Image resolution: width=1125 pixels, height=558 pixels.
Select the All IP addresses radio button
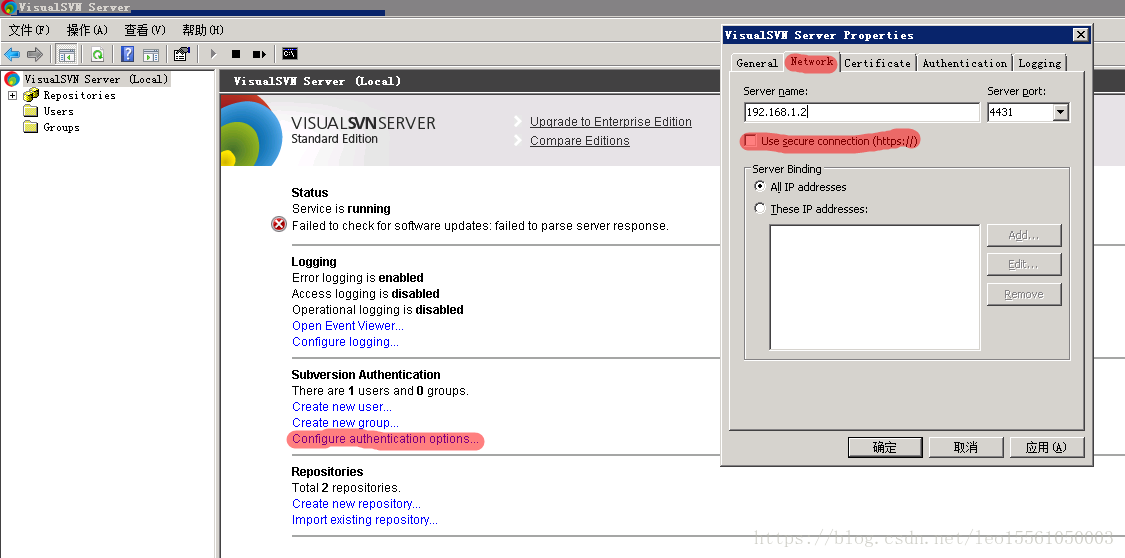[760, 186]
